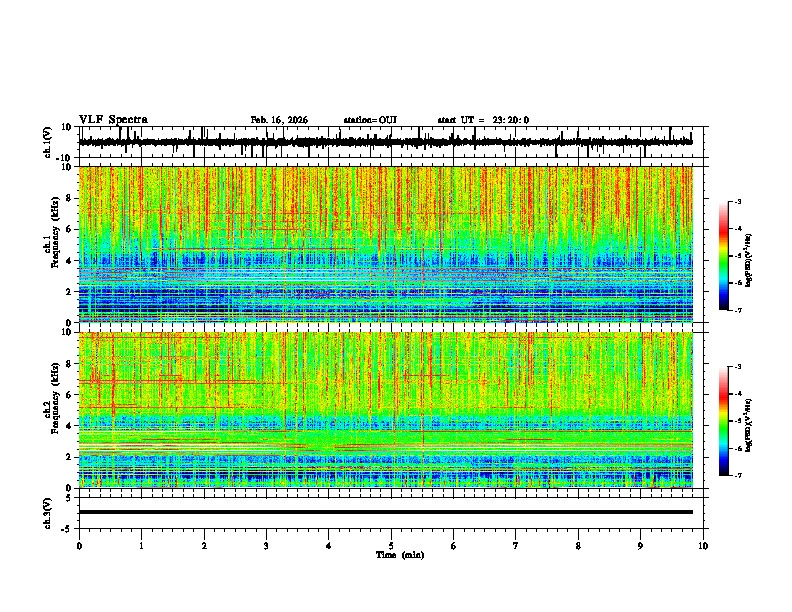Click the "Time (min)" x-axis label
The height and width of the screenshot is (612, 792).
tap(400, 555)
